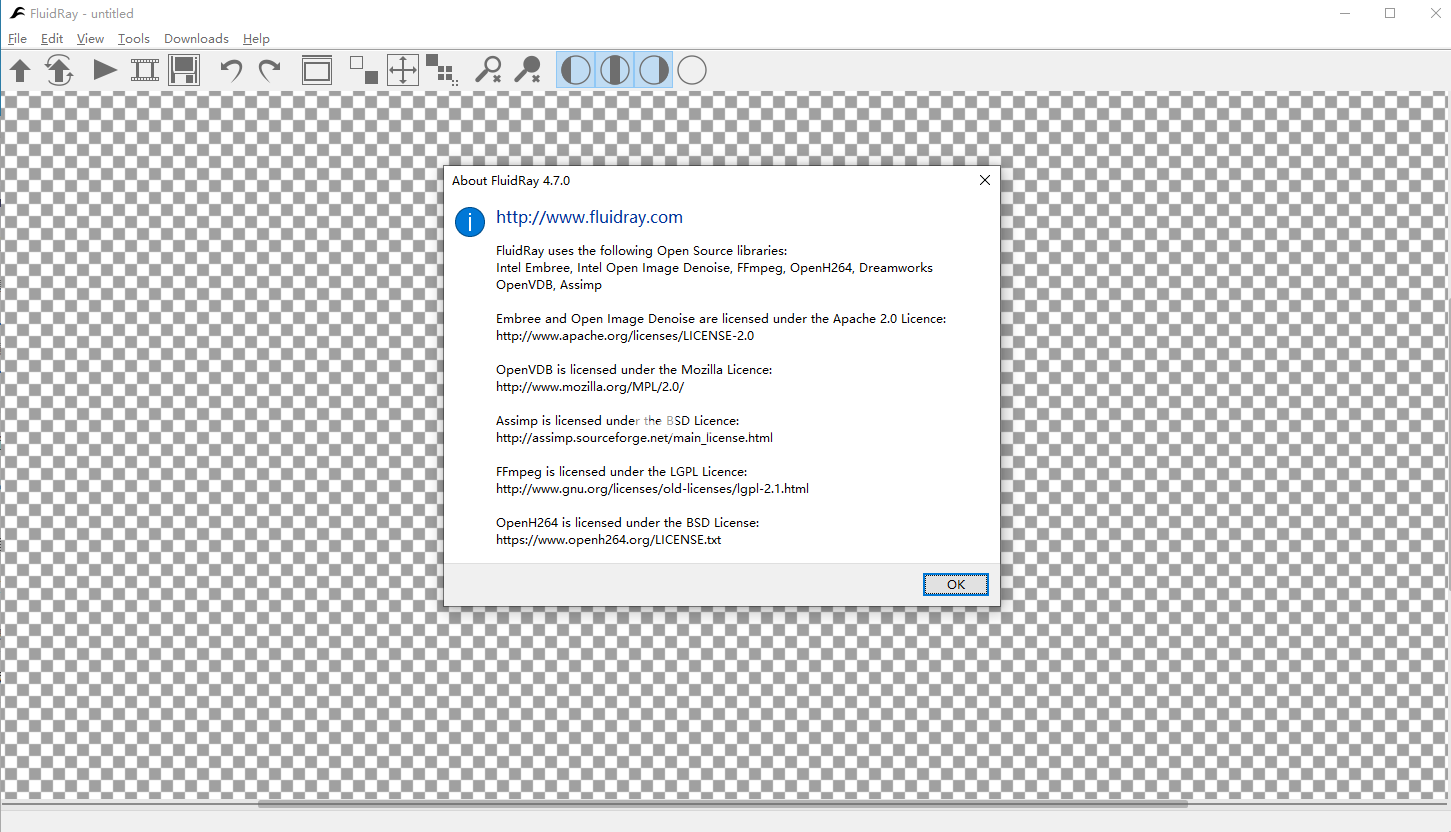Click the upload arrow toolbar icon

[21, 70]
